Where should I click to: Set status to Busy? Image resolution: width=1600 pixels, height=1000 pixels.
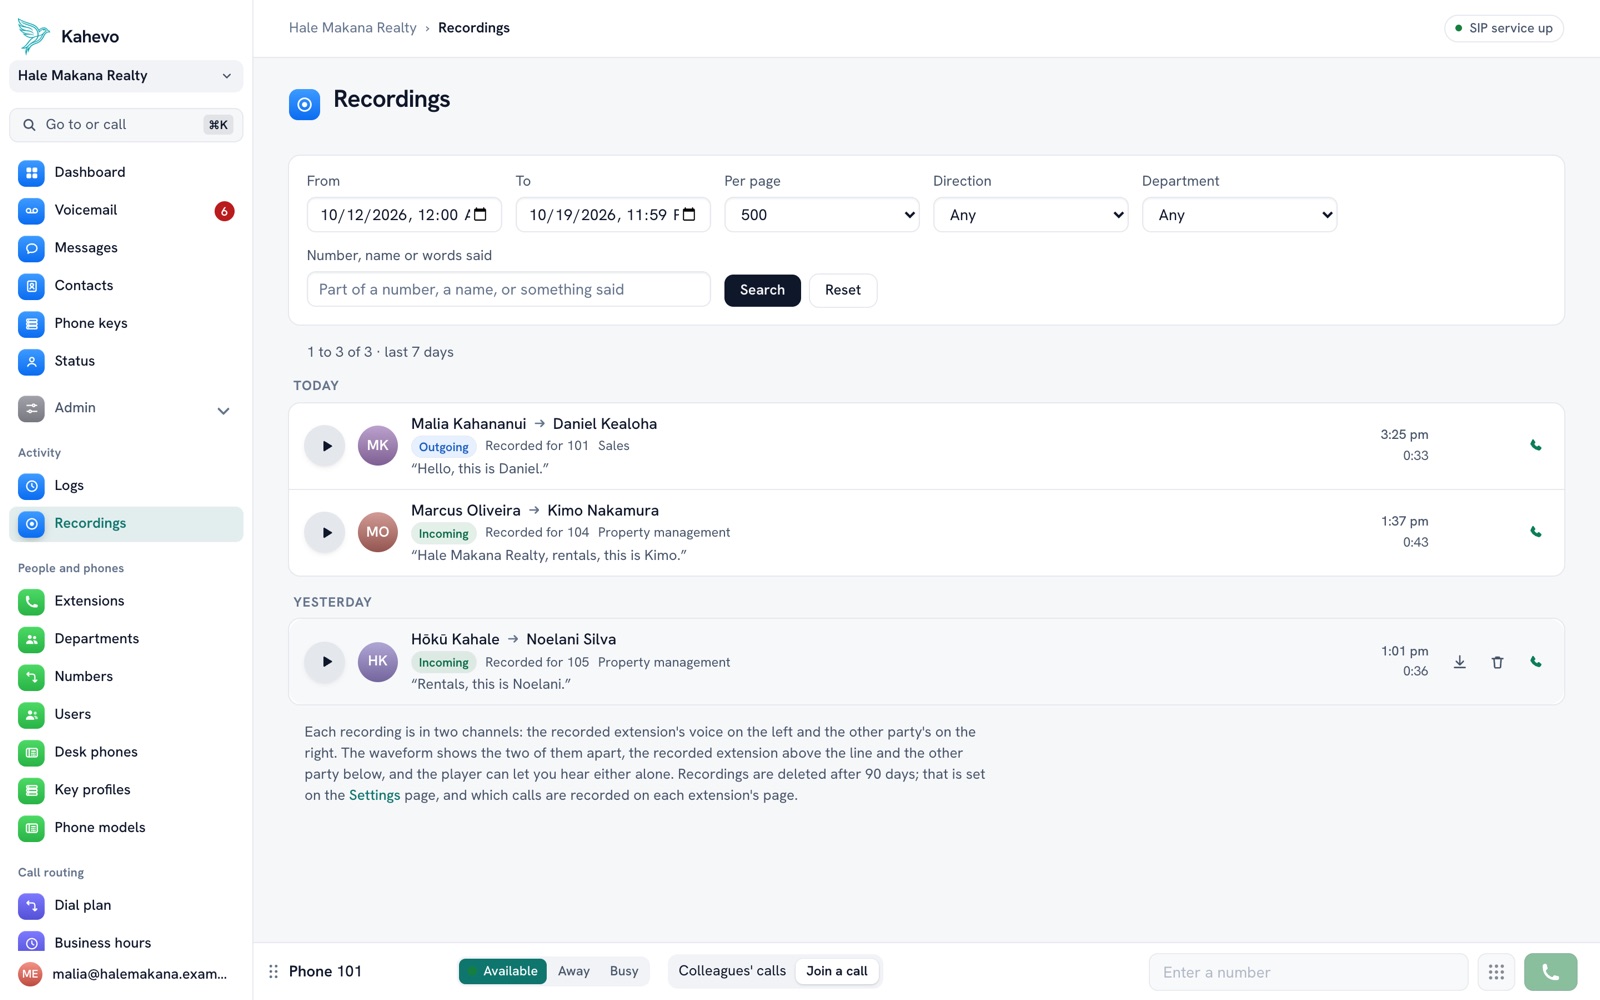624,971
